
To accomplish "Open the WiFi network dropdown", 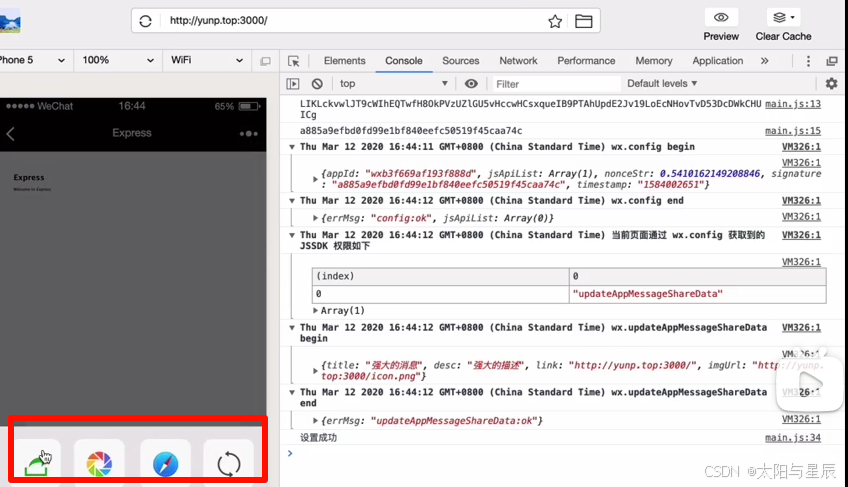I will tap(207, 60).
